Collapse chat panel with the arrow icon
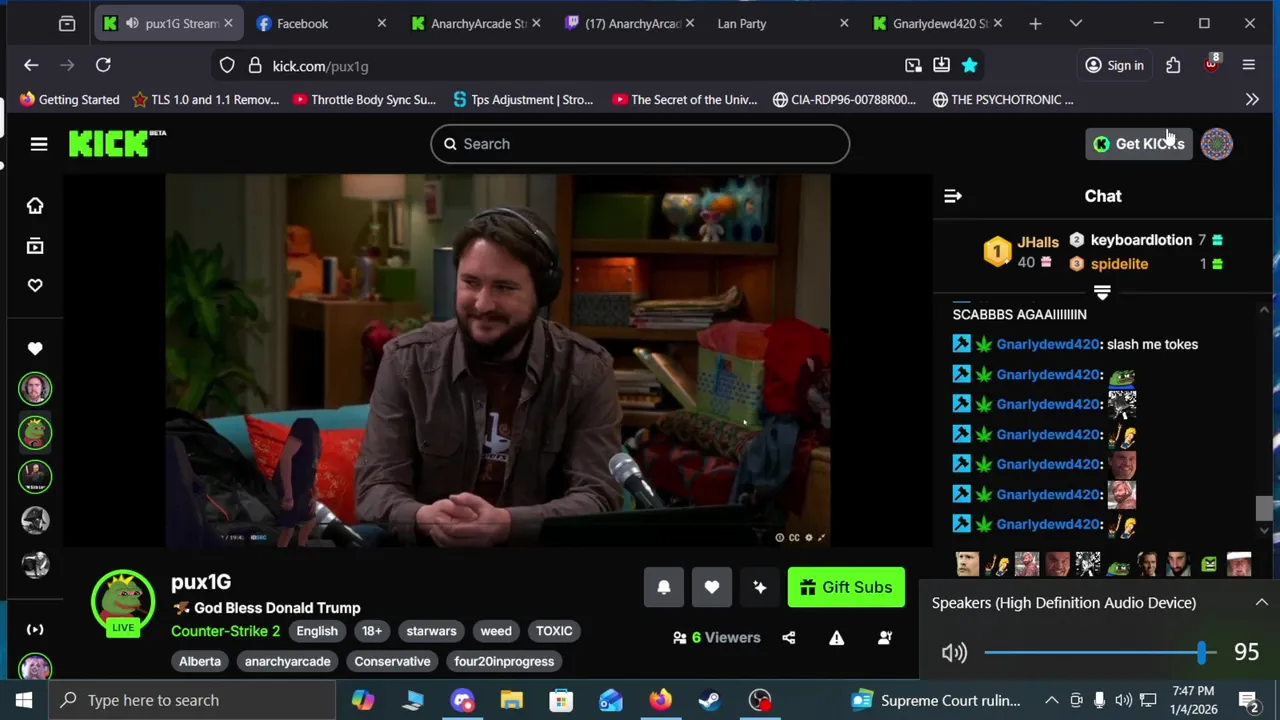1280x720 pixels. pos(953,196)
